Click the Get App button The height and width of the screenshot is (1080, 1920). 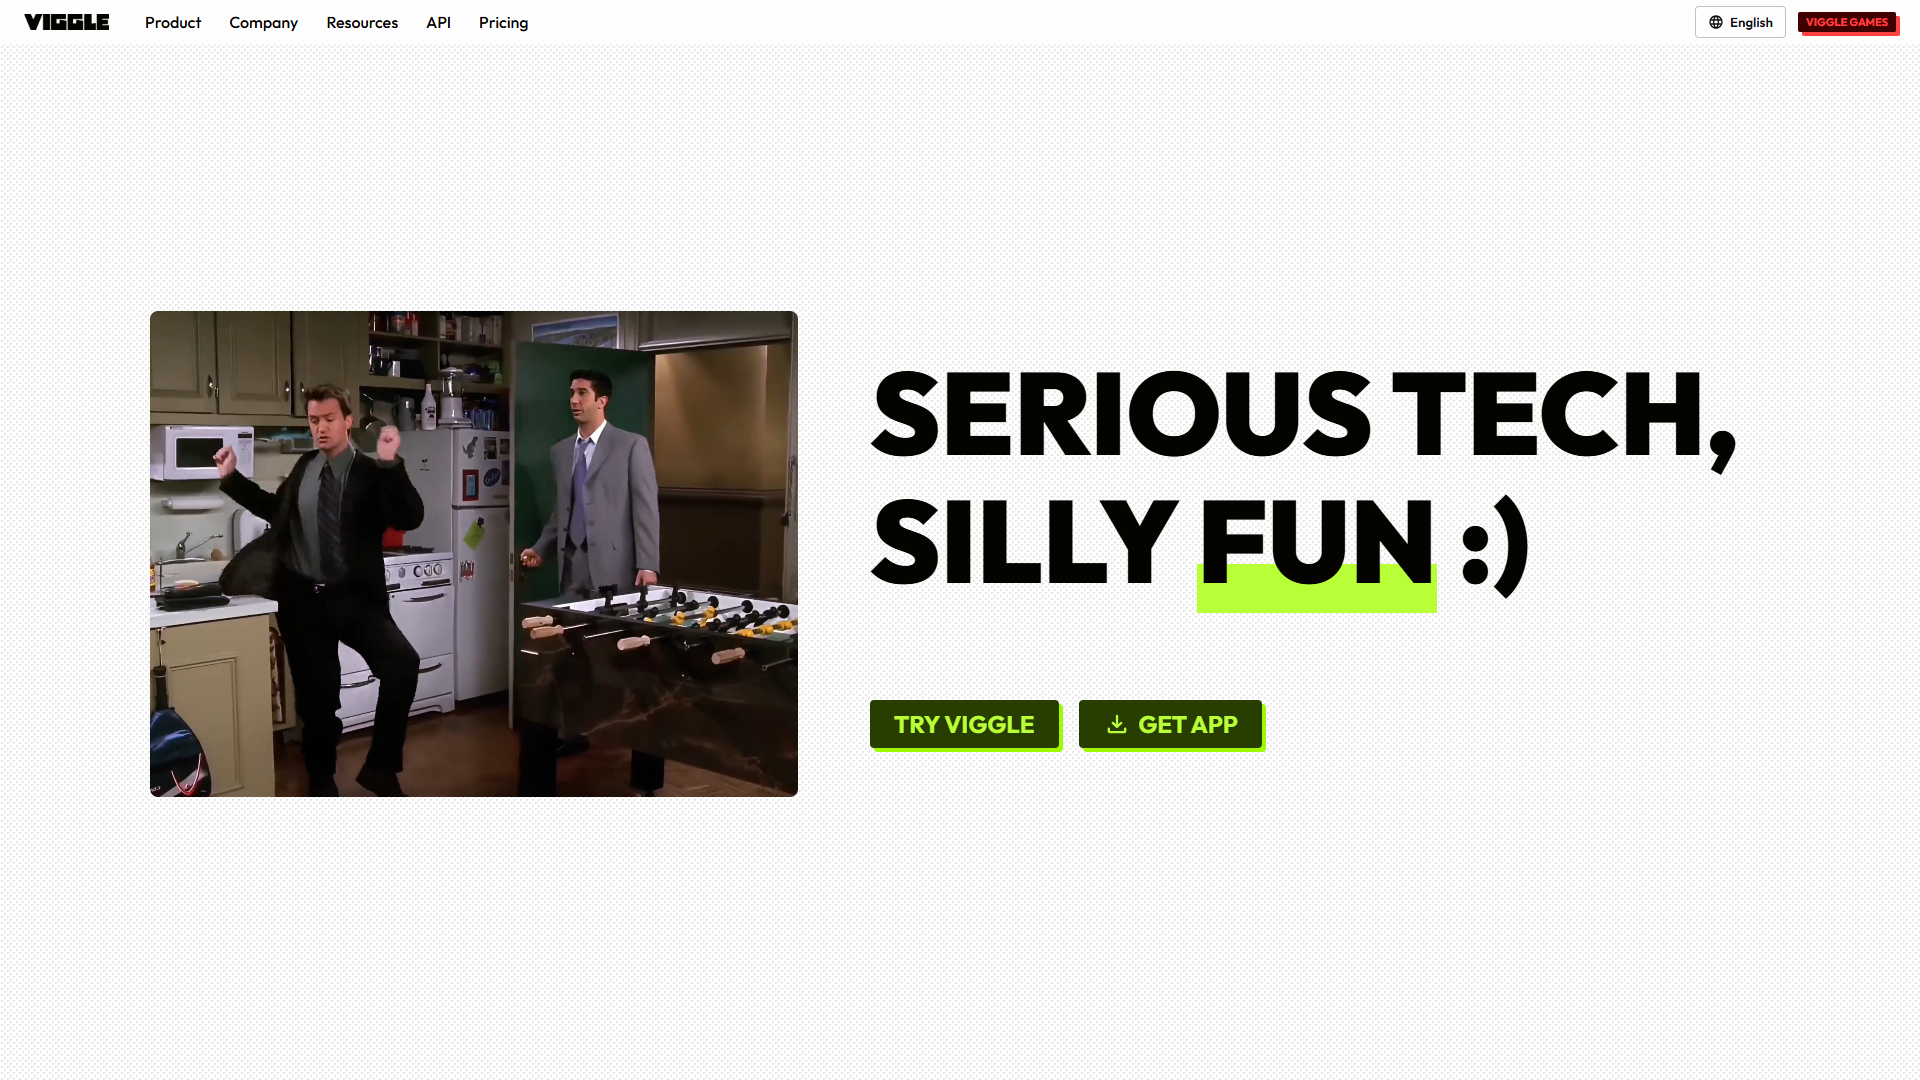[x=1170, y=724]
